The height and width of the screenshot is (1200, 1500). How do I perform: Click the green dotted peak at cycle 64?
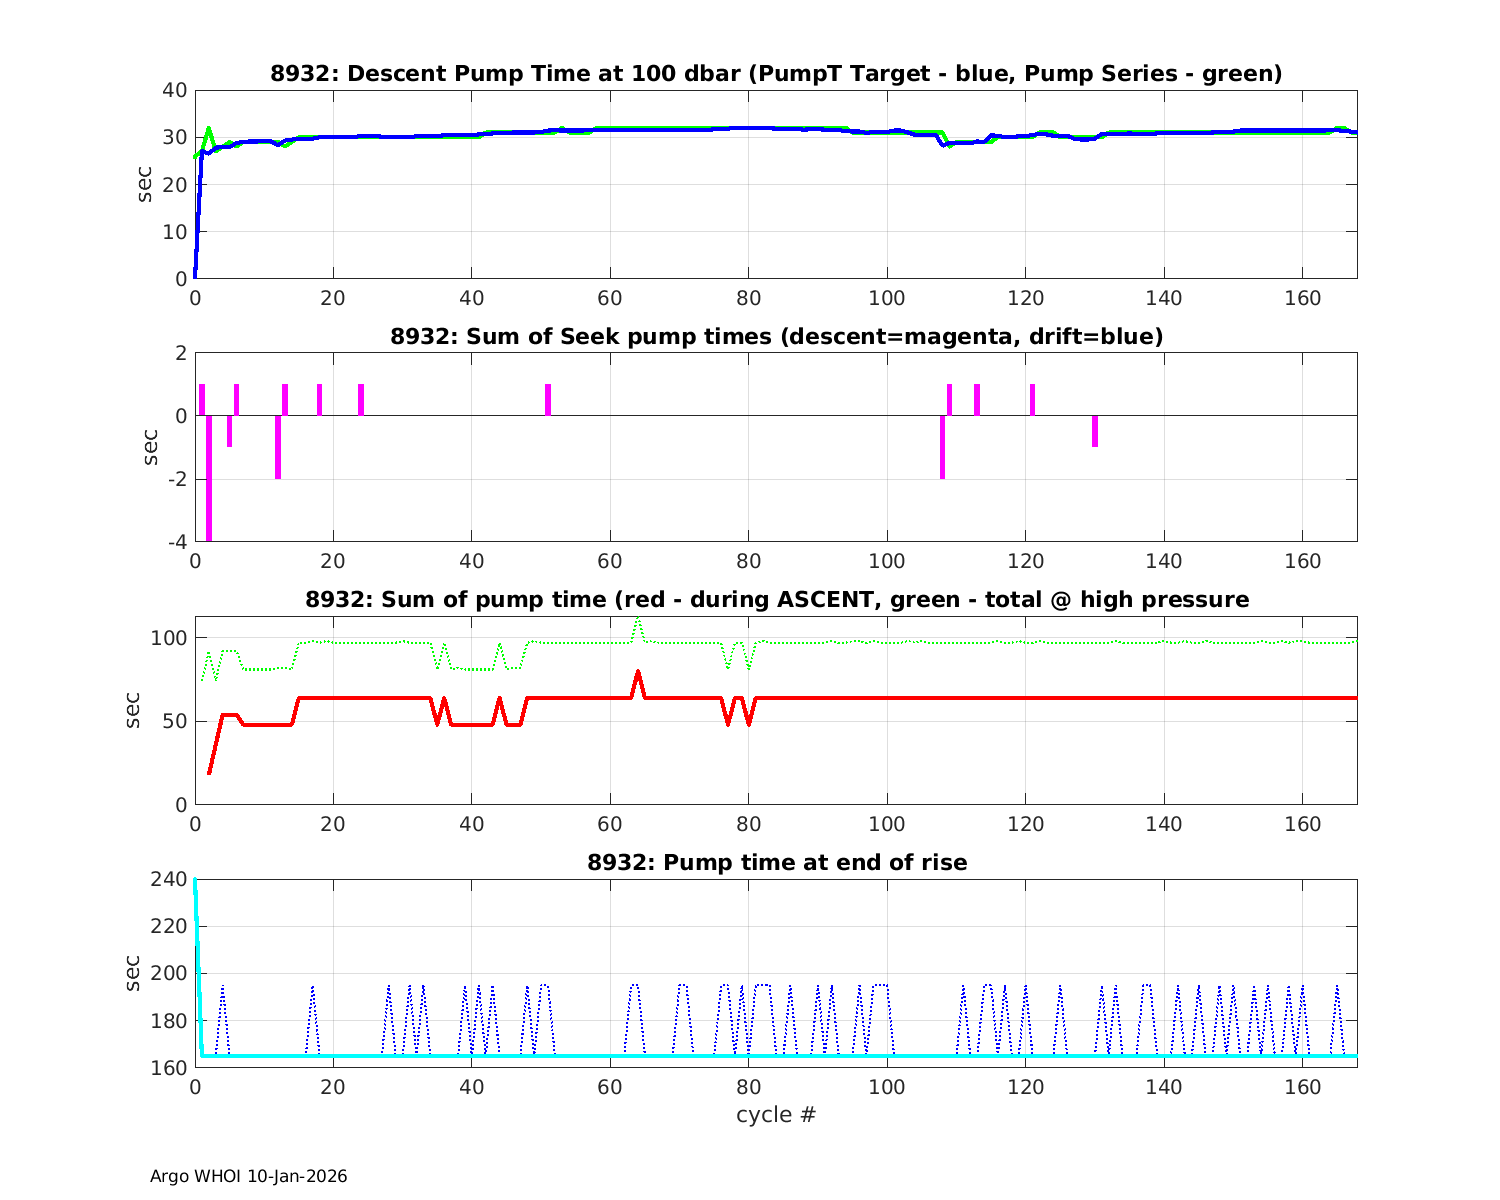[637, 619]
